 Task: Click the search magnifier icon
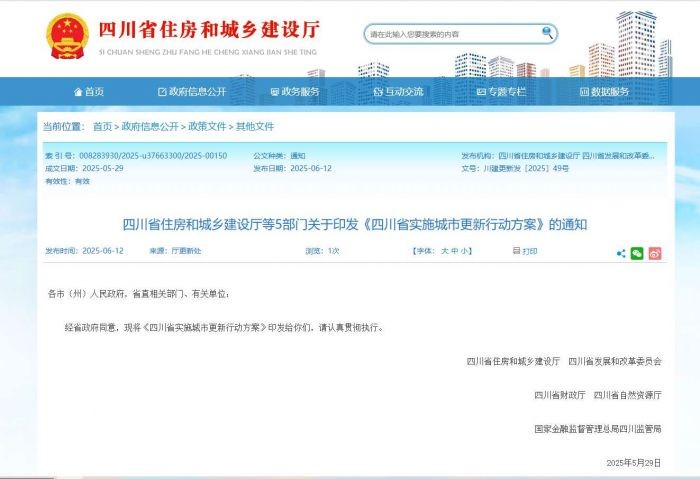coord(547,32)
